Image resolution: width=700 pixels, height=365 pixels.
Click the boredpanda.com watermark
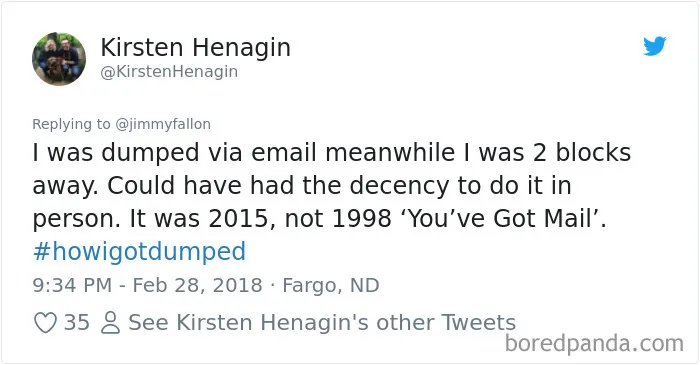tap(594, 344)
